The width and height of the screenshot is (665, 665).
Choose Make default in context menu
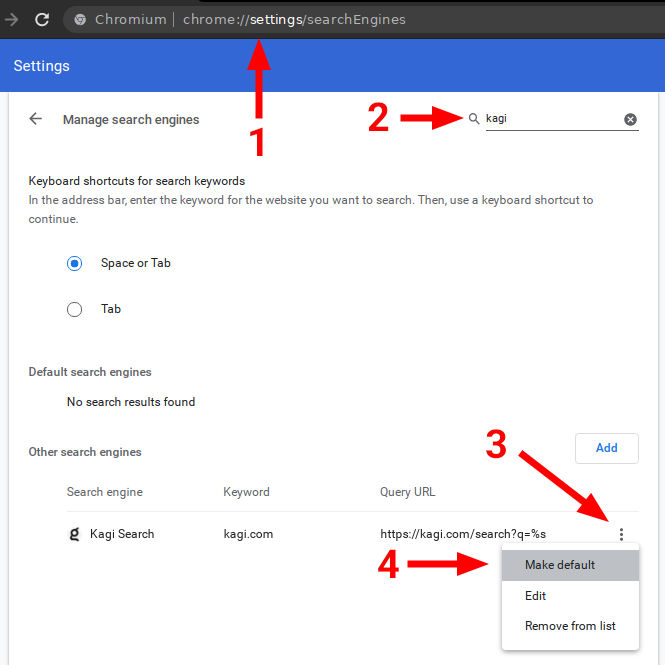pyautogui.click(x=570, y=565)
